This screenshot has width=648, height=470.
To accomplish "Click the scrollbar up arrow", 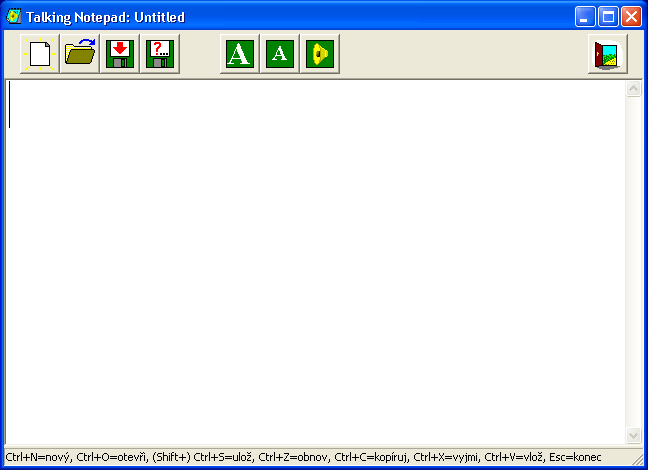I will click(633, 89).
